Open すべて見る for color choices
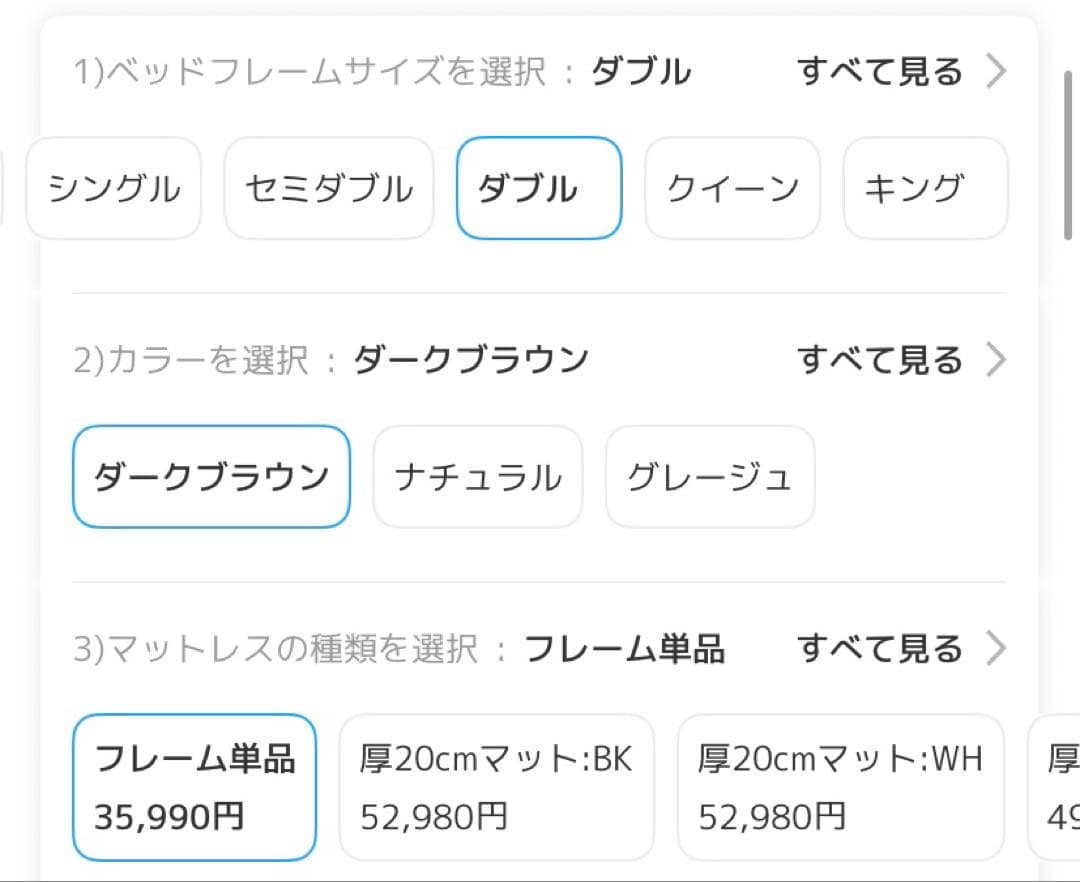1080x882 pixels. click(x=881, y=358)
